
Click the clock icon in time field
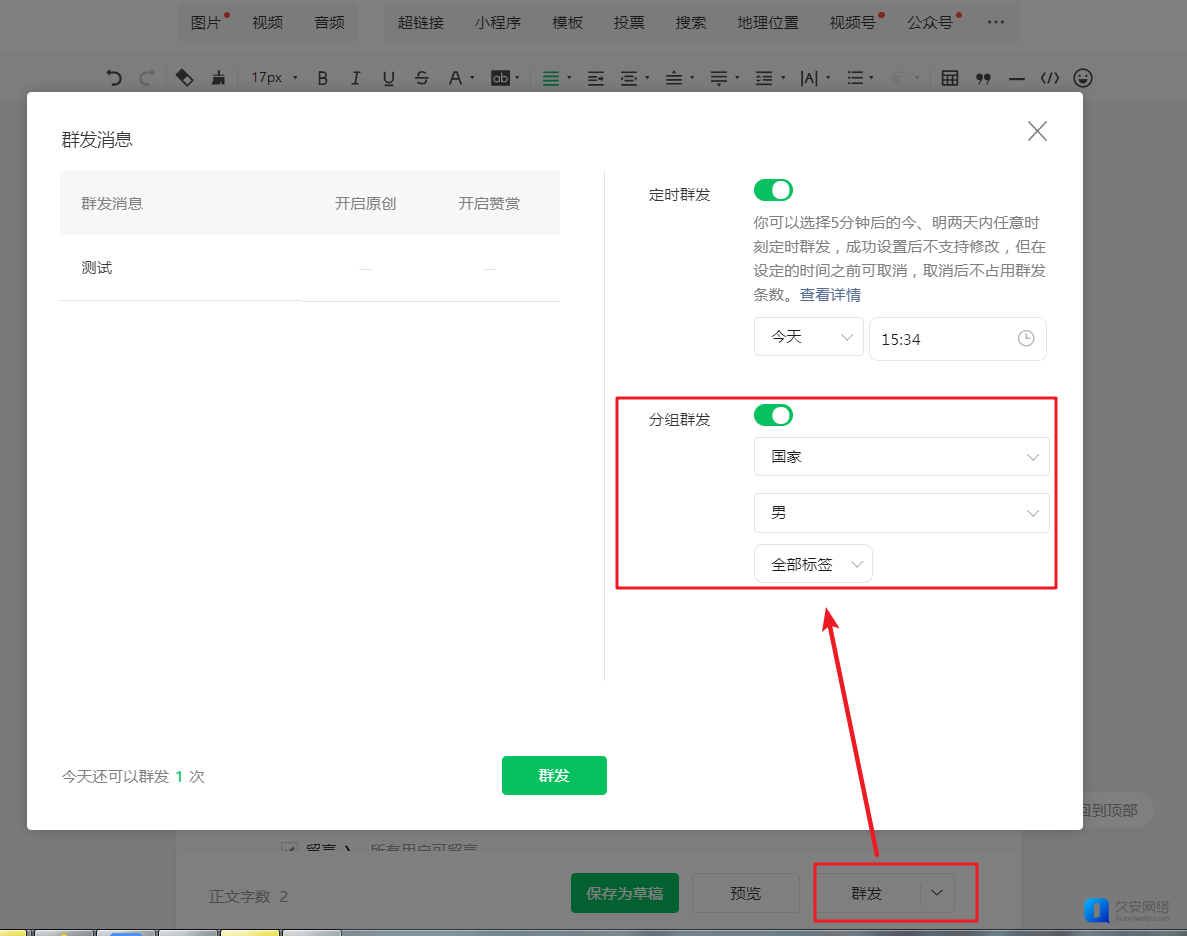coord(1026,339)
